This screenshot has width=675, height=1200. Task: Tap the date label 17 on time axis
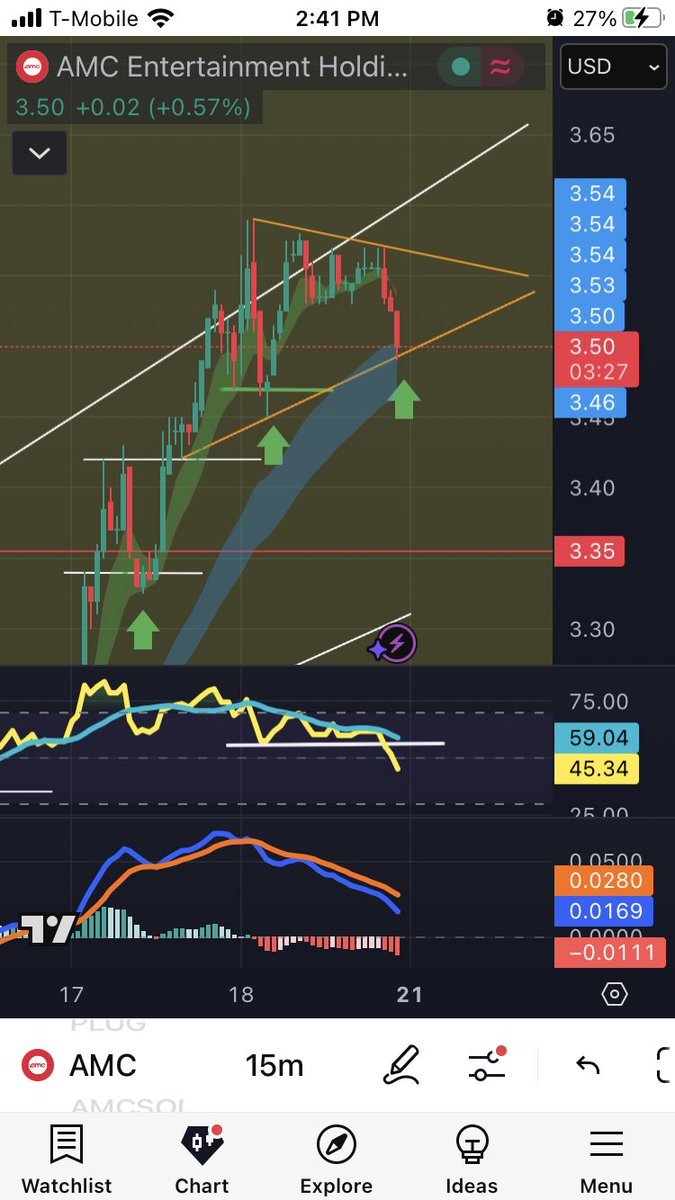(x=71, y=995)
